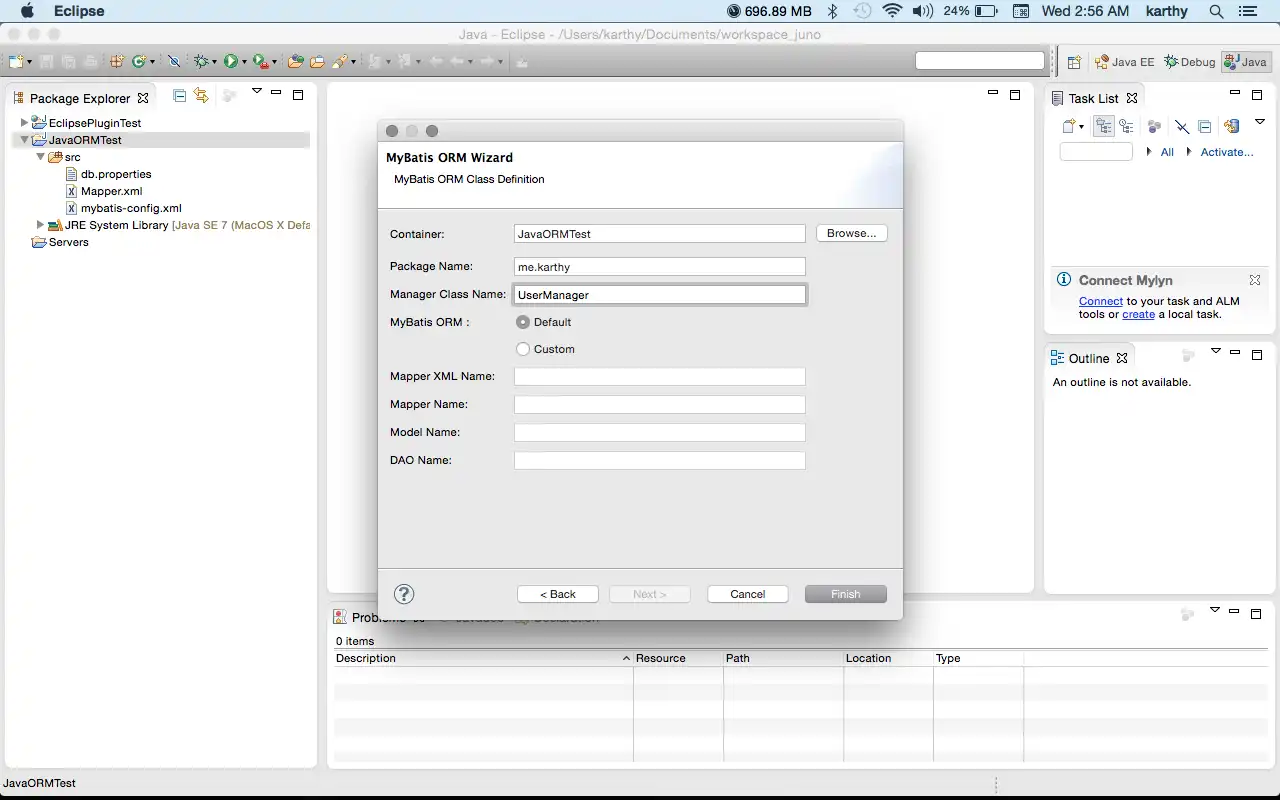Image resolution: width=1280 pixels, height=800 pixels.
Task: Open the dropdown arrow beside the Run button
Action: tap(244, 62)
